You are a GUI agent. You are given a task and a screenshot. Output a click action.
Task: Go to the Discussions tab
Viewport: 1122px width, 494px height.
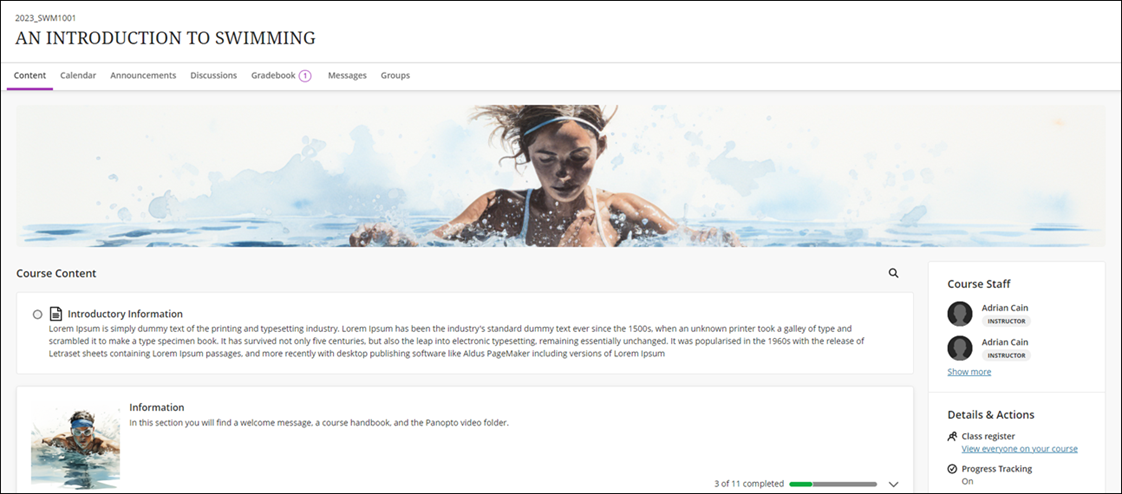pyautogui.click(x=213, y=76)
